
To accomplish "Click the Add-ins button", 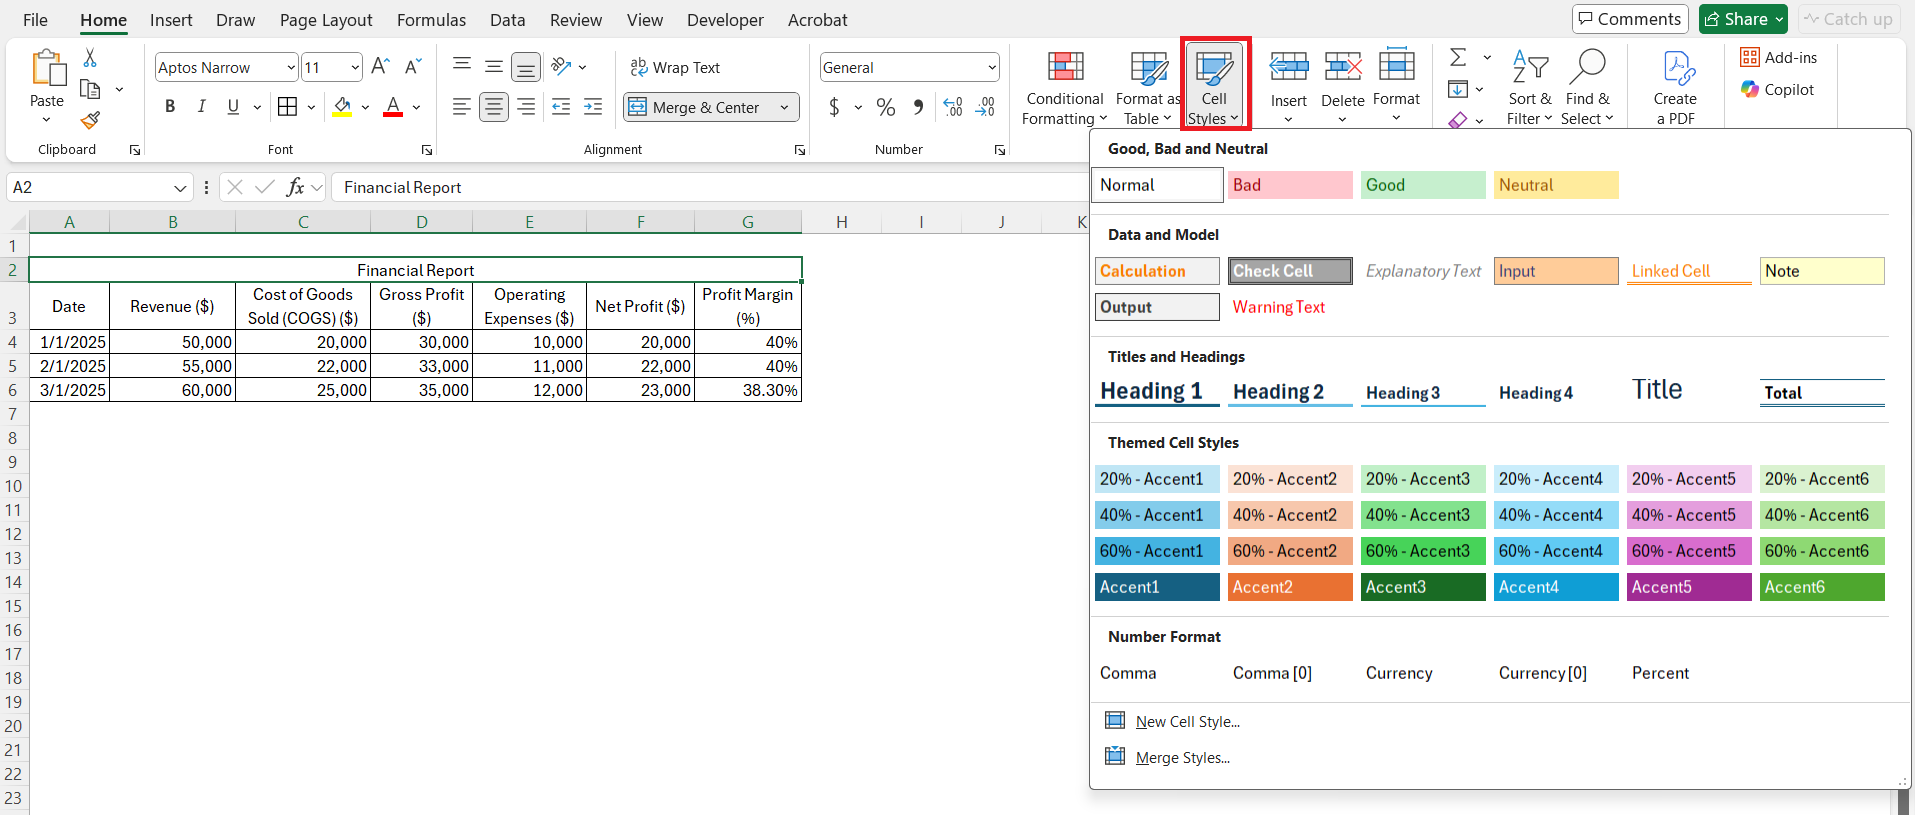I will coord(1779,57).
